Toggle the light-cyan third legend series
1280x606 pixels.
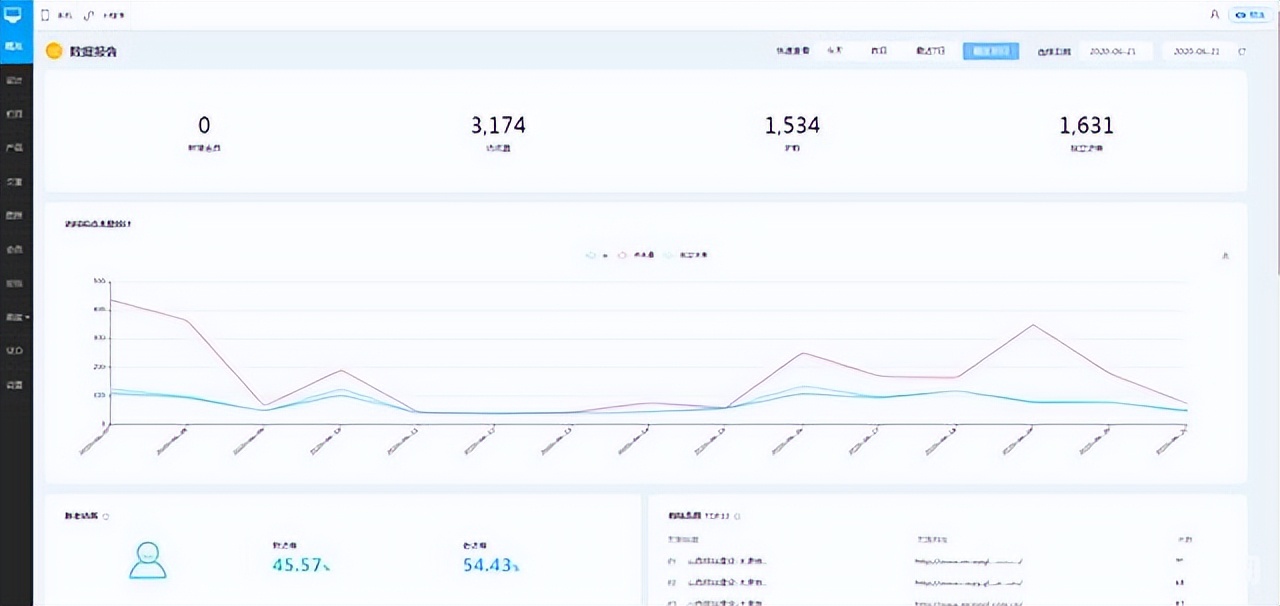coord(687,256)
